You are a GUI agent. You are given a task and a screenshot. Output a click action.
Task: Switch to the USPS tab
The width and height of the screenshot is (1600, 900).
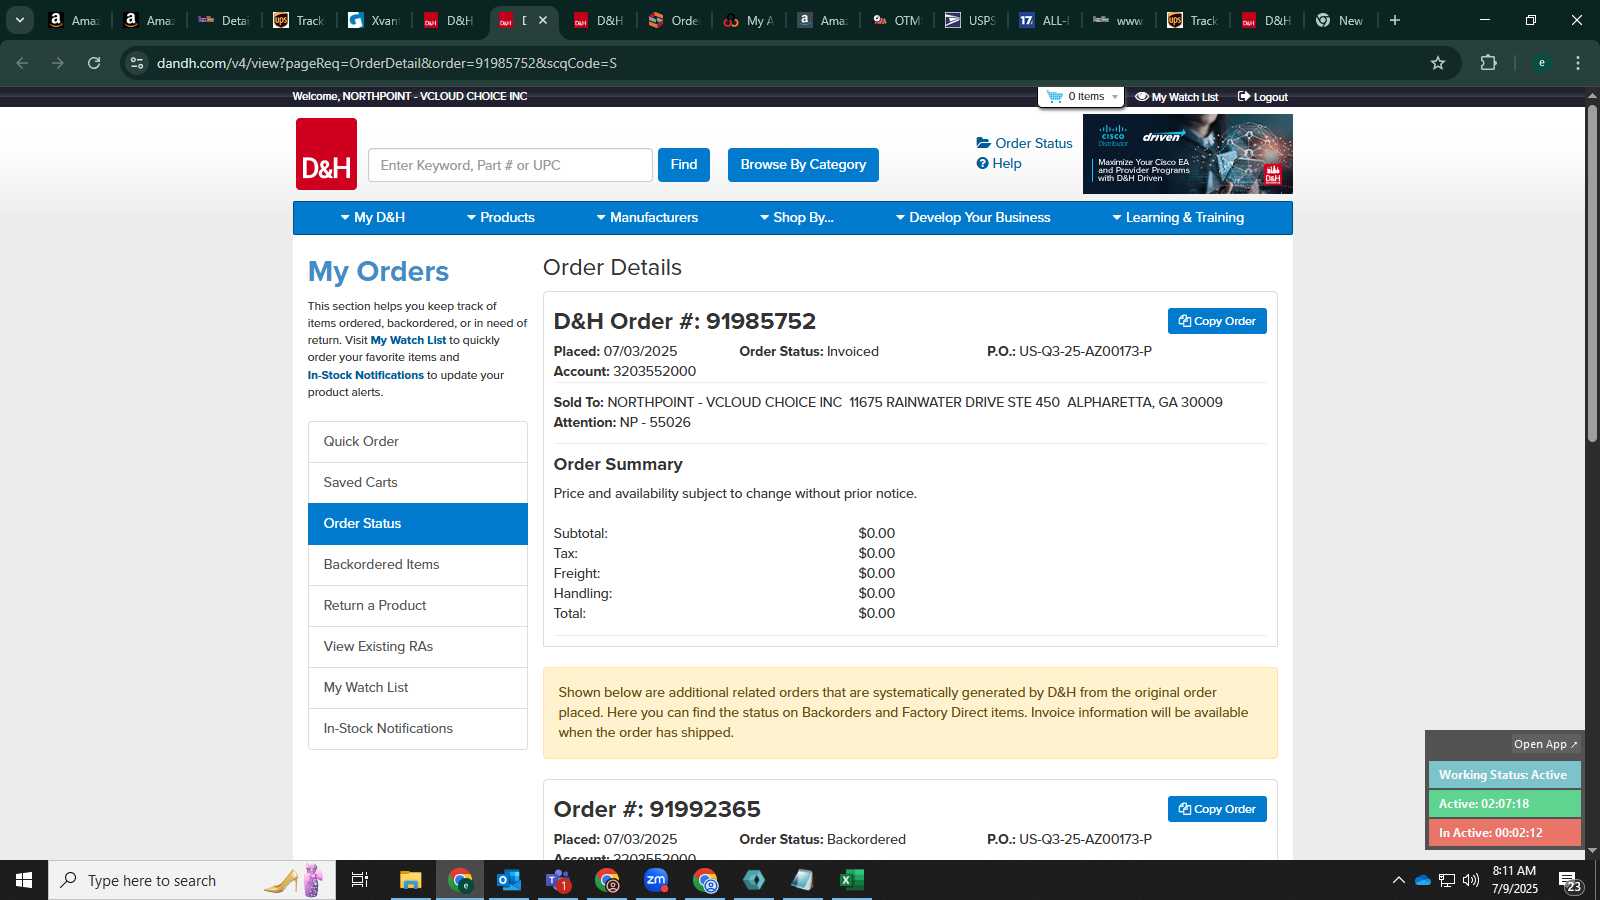(970, 20)
